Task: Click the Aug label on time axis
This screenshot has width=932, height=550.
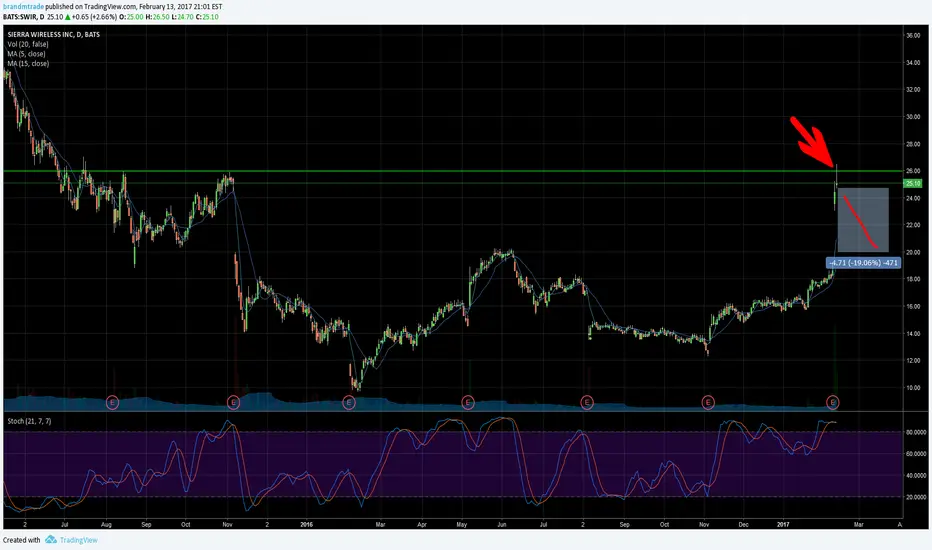Action: [106, 524]
